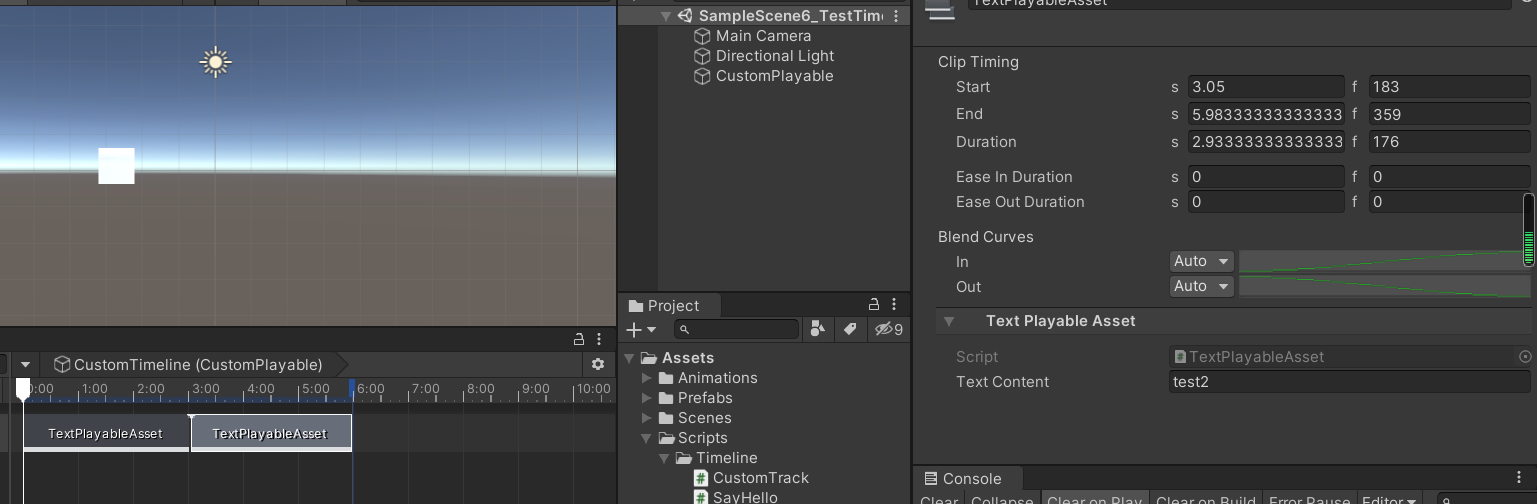Click the Script object picker circle icon
The height and width of the screenshot is (504, 1537).
coord(1524,356)
